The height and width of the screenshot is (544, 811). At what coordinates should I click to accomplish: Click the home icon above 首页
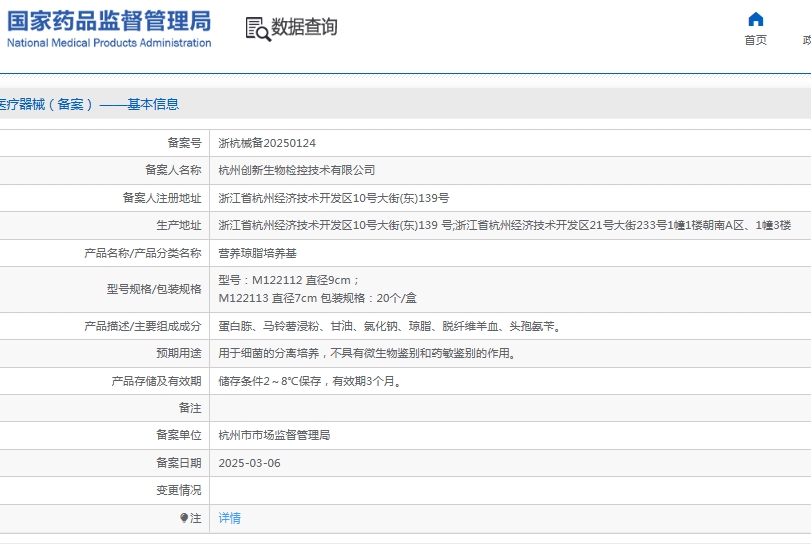point(756,19)
